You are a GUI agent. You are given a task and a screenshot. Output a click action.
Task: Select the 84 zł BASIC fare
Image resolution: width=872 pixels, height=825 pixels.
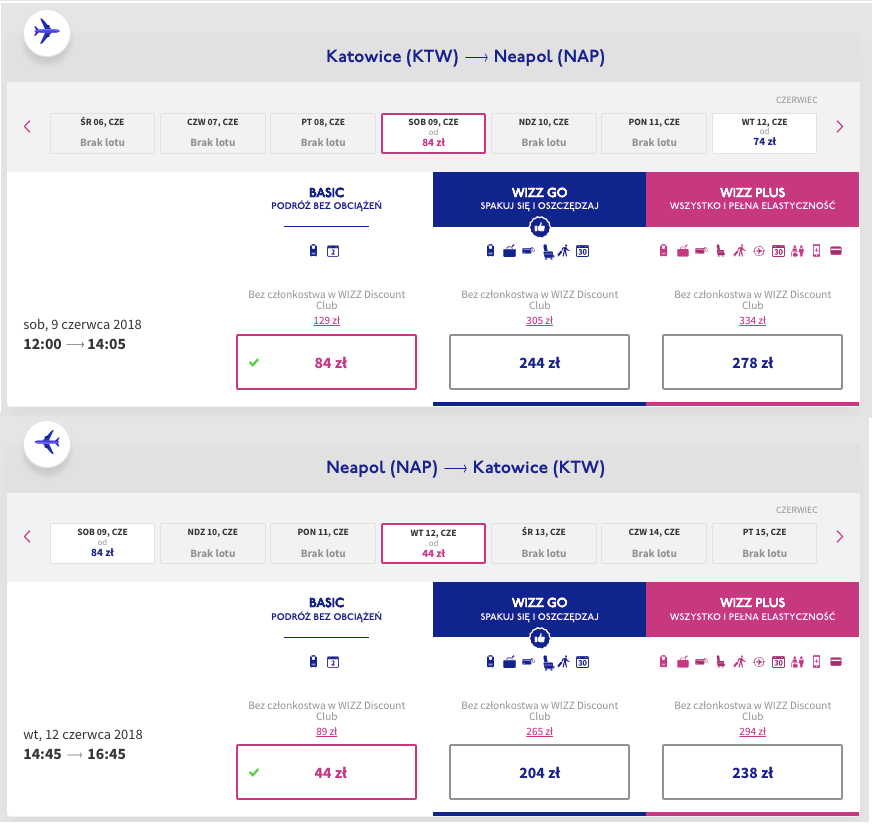point(326,362)
